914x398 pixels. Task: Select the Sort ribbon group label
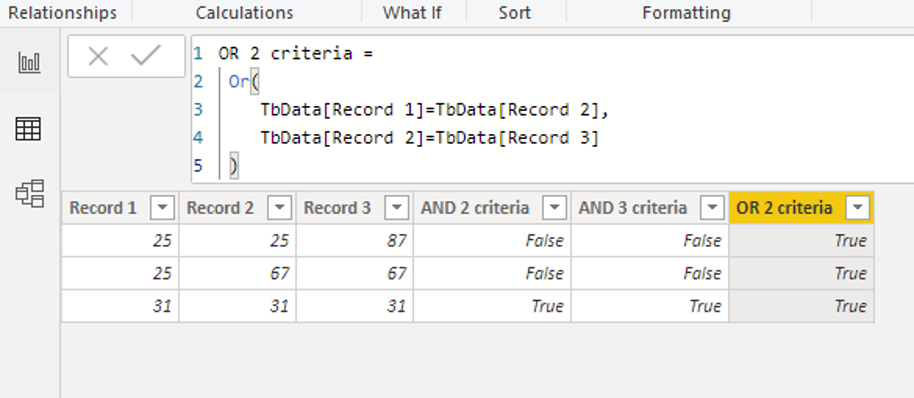pyautogui.click(x=515, y=13)
